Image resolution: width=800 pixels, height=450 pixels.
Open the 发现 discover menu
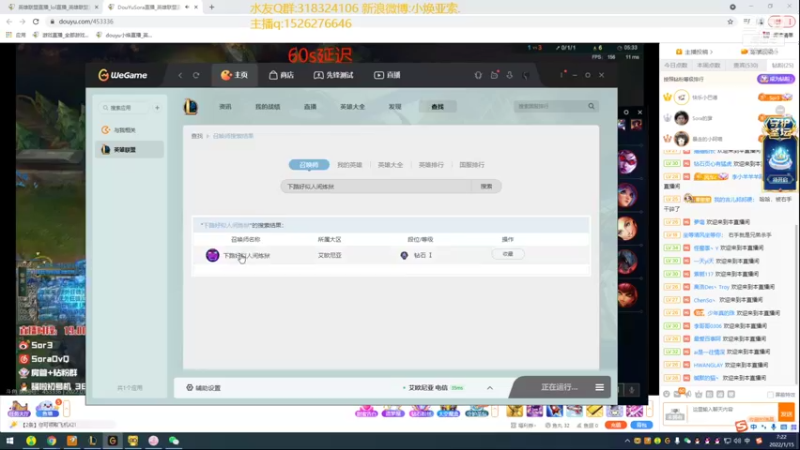coord(395,107)
